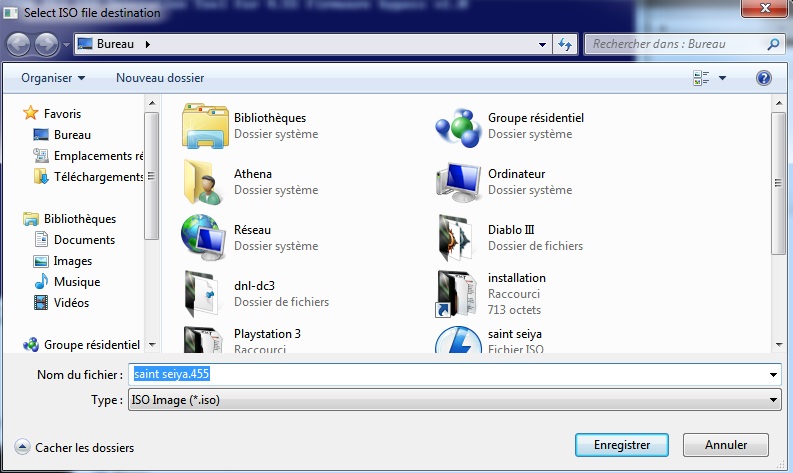This screenshot has width=793, height=473.
Task: Click Nouveau dossier in the toolbar
Action: [160, 77]
